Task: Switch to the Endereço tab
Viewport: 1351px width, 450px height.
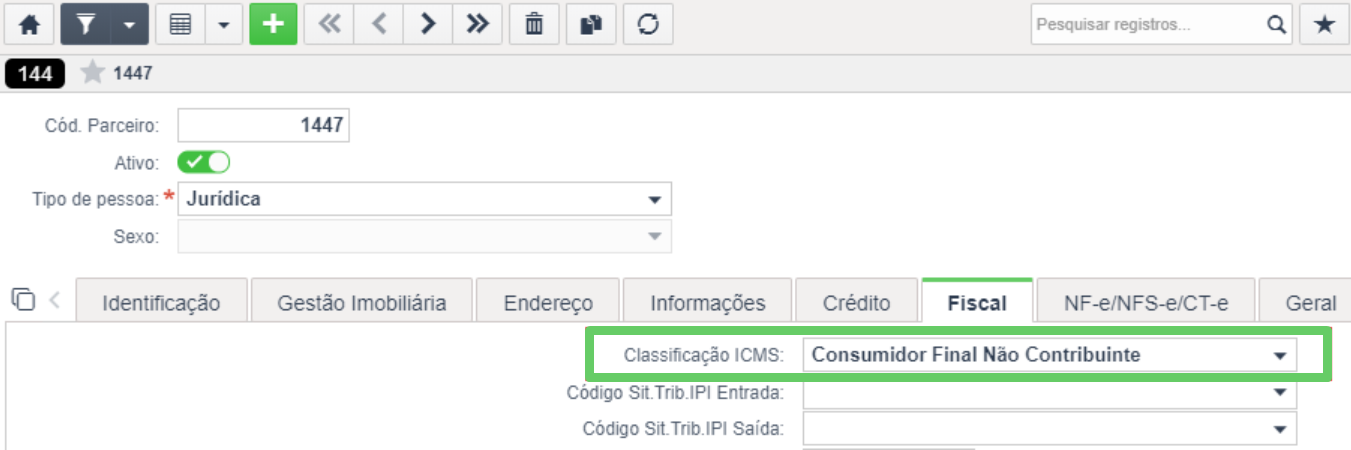Action: click(x=548, y=303)
